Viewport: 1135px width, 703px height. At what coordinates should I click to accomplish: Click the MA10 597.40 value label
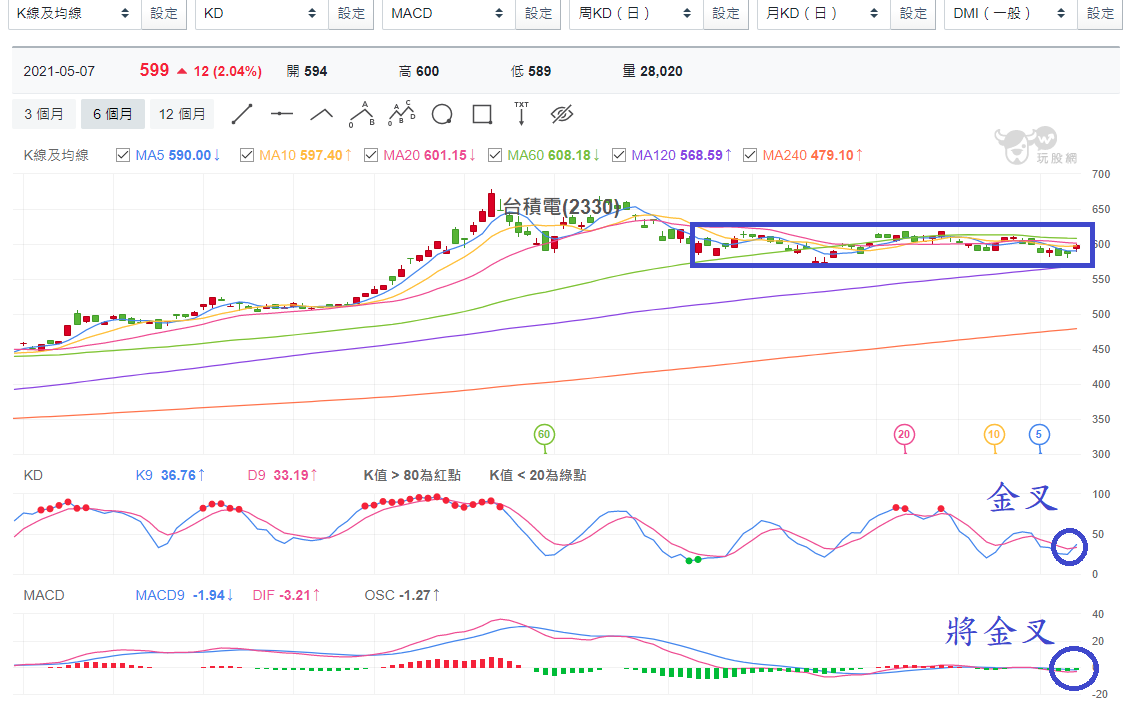[x=305, y=155]
